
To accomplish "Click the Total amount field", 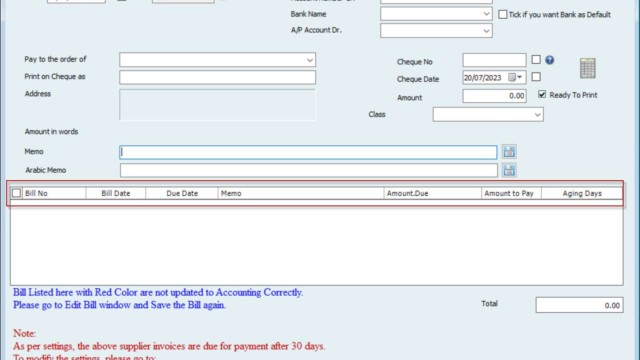I will pos(579,305).
